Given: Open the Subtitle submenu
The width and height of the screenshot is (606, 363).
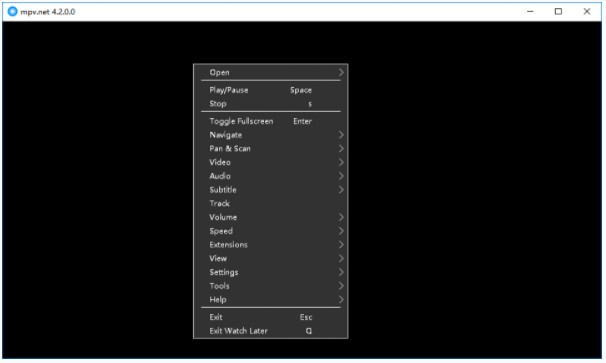Looking at the screenshot, I should [271, 190].
